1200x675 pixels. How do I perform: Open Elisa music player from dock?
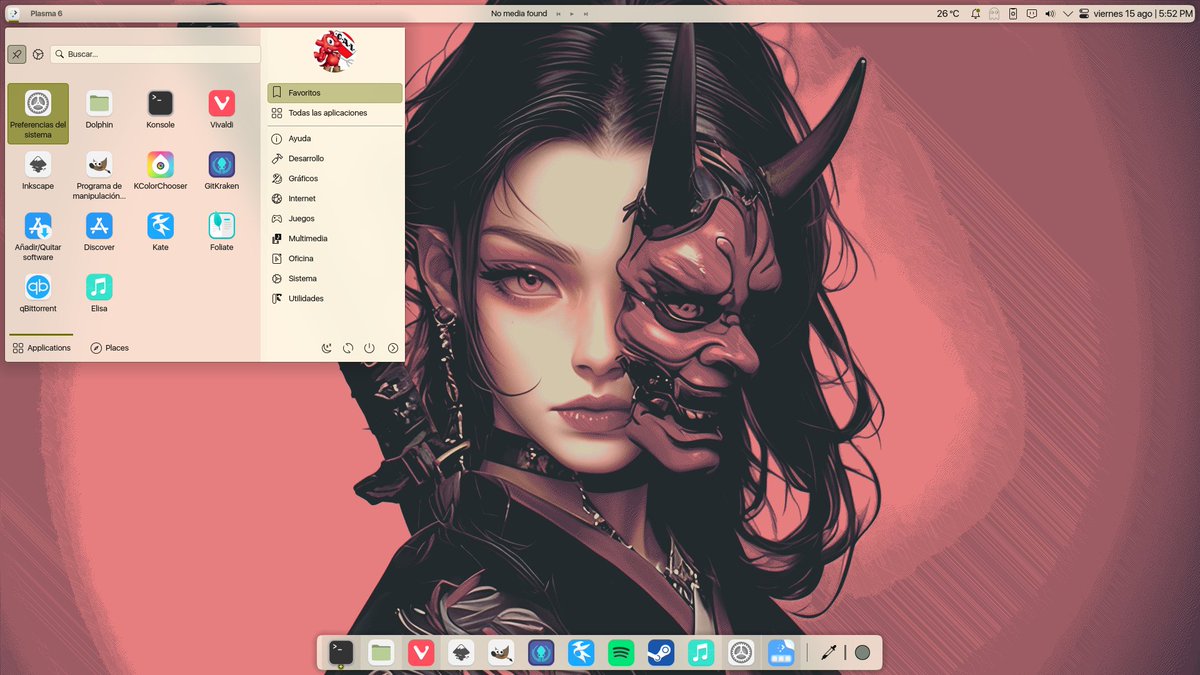point(701,653)
